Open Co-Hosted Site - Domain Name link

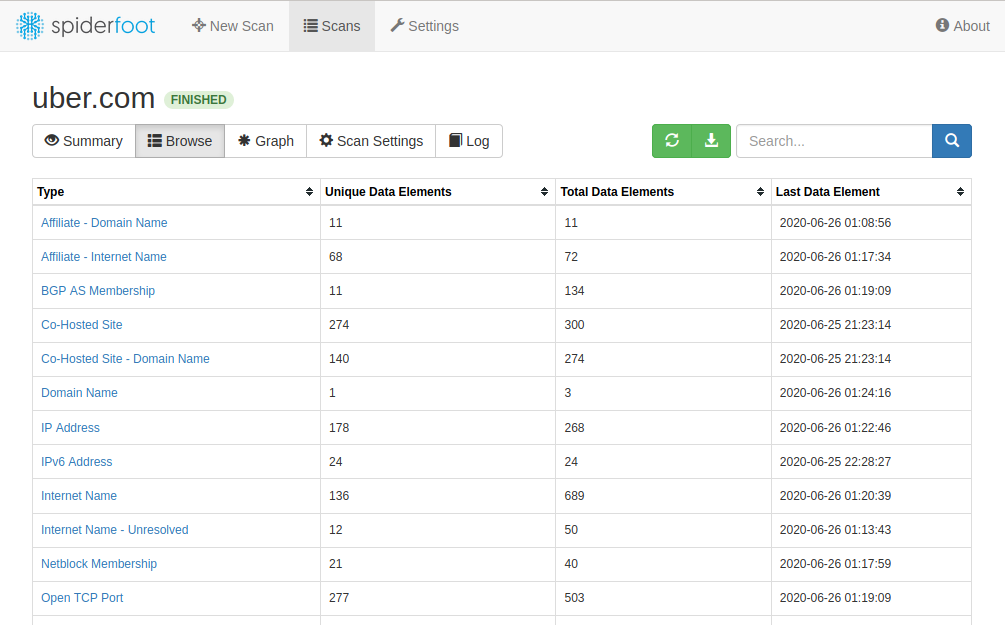point(125,358)
